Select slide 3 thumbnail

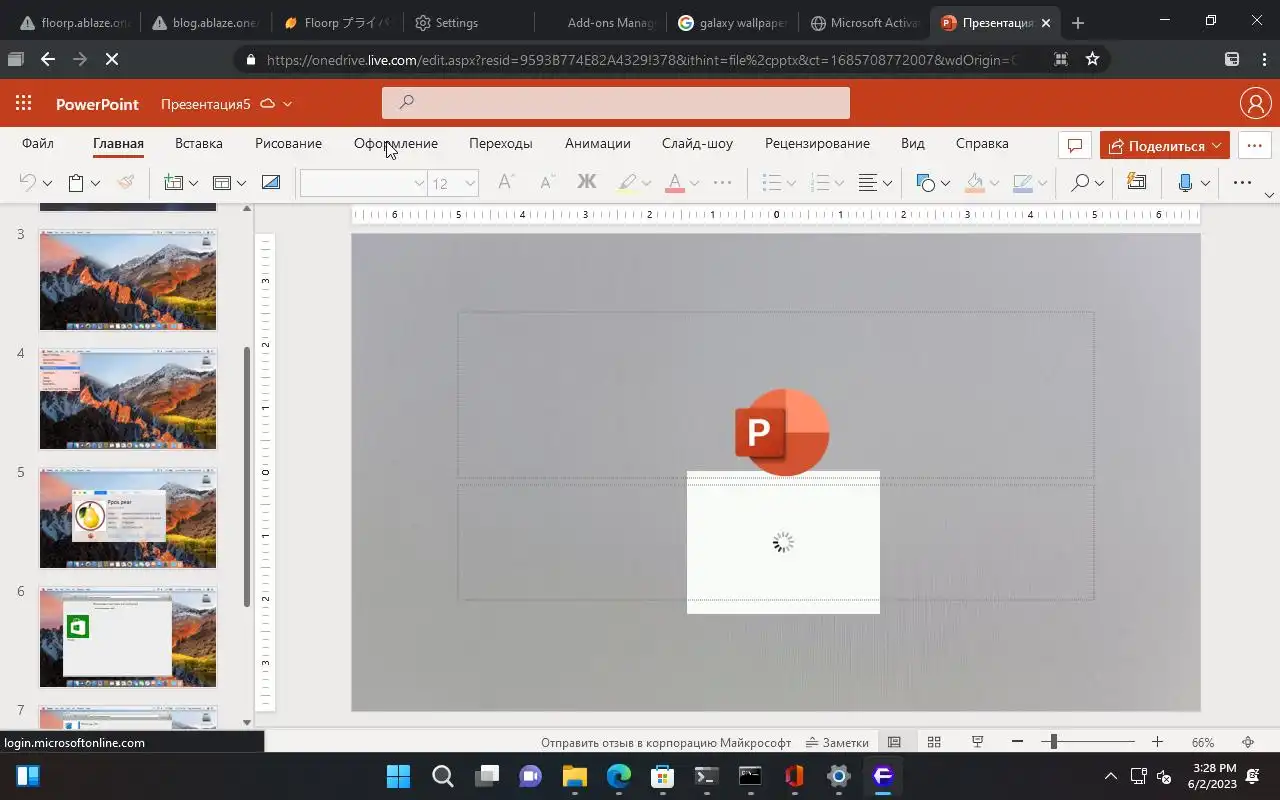(128, 279)
